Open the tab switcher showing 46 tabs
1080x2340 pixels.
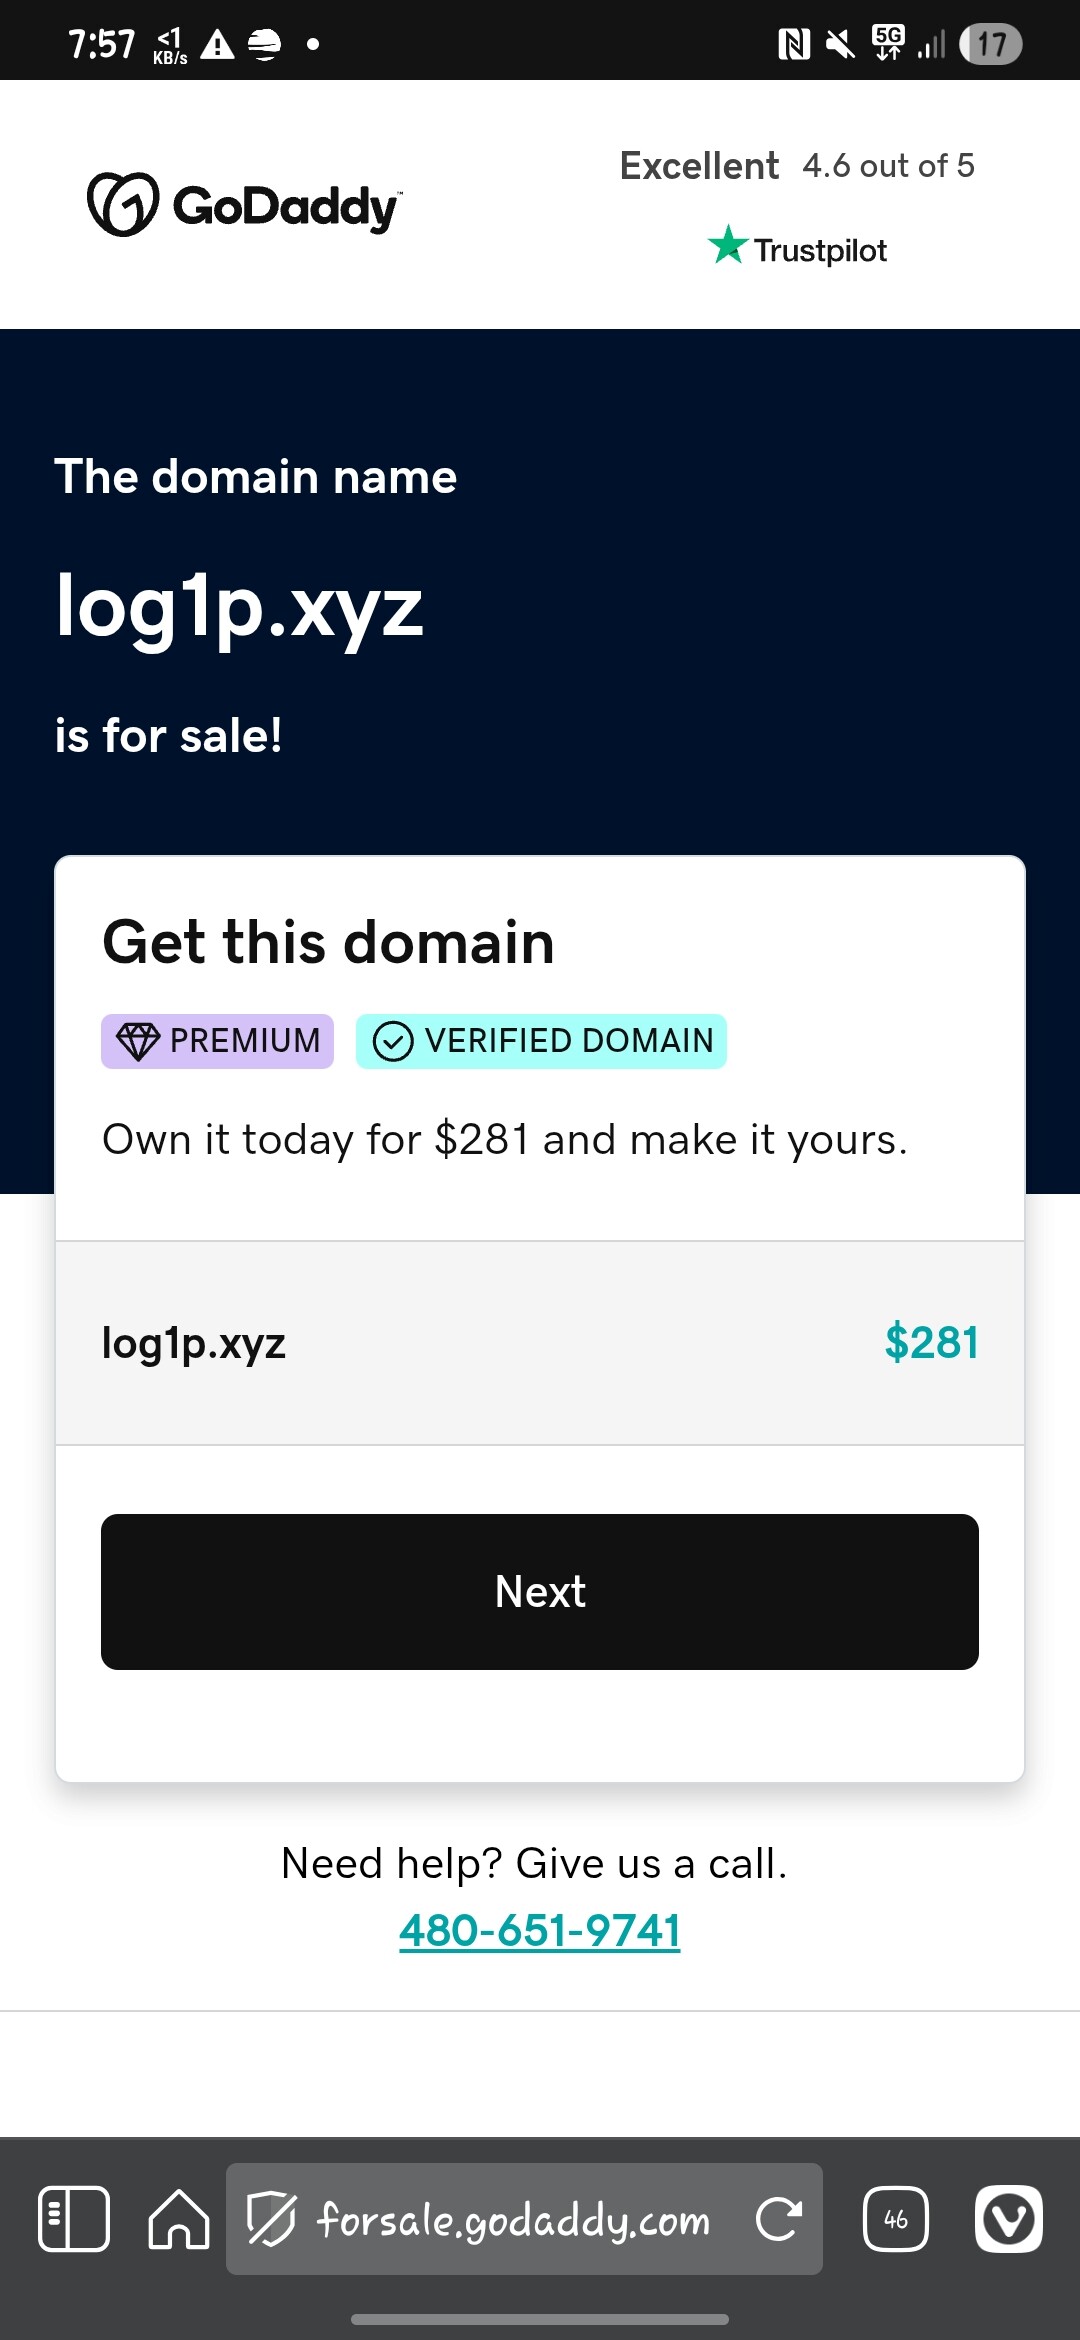(895, 2219)
